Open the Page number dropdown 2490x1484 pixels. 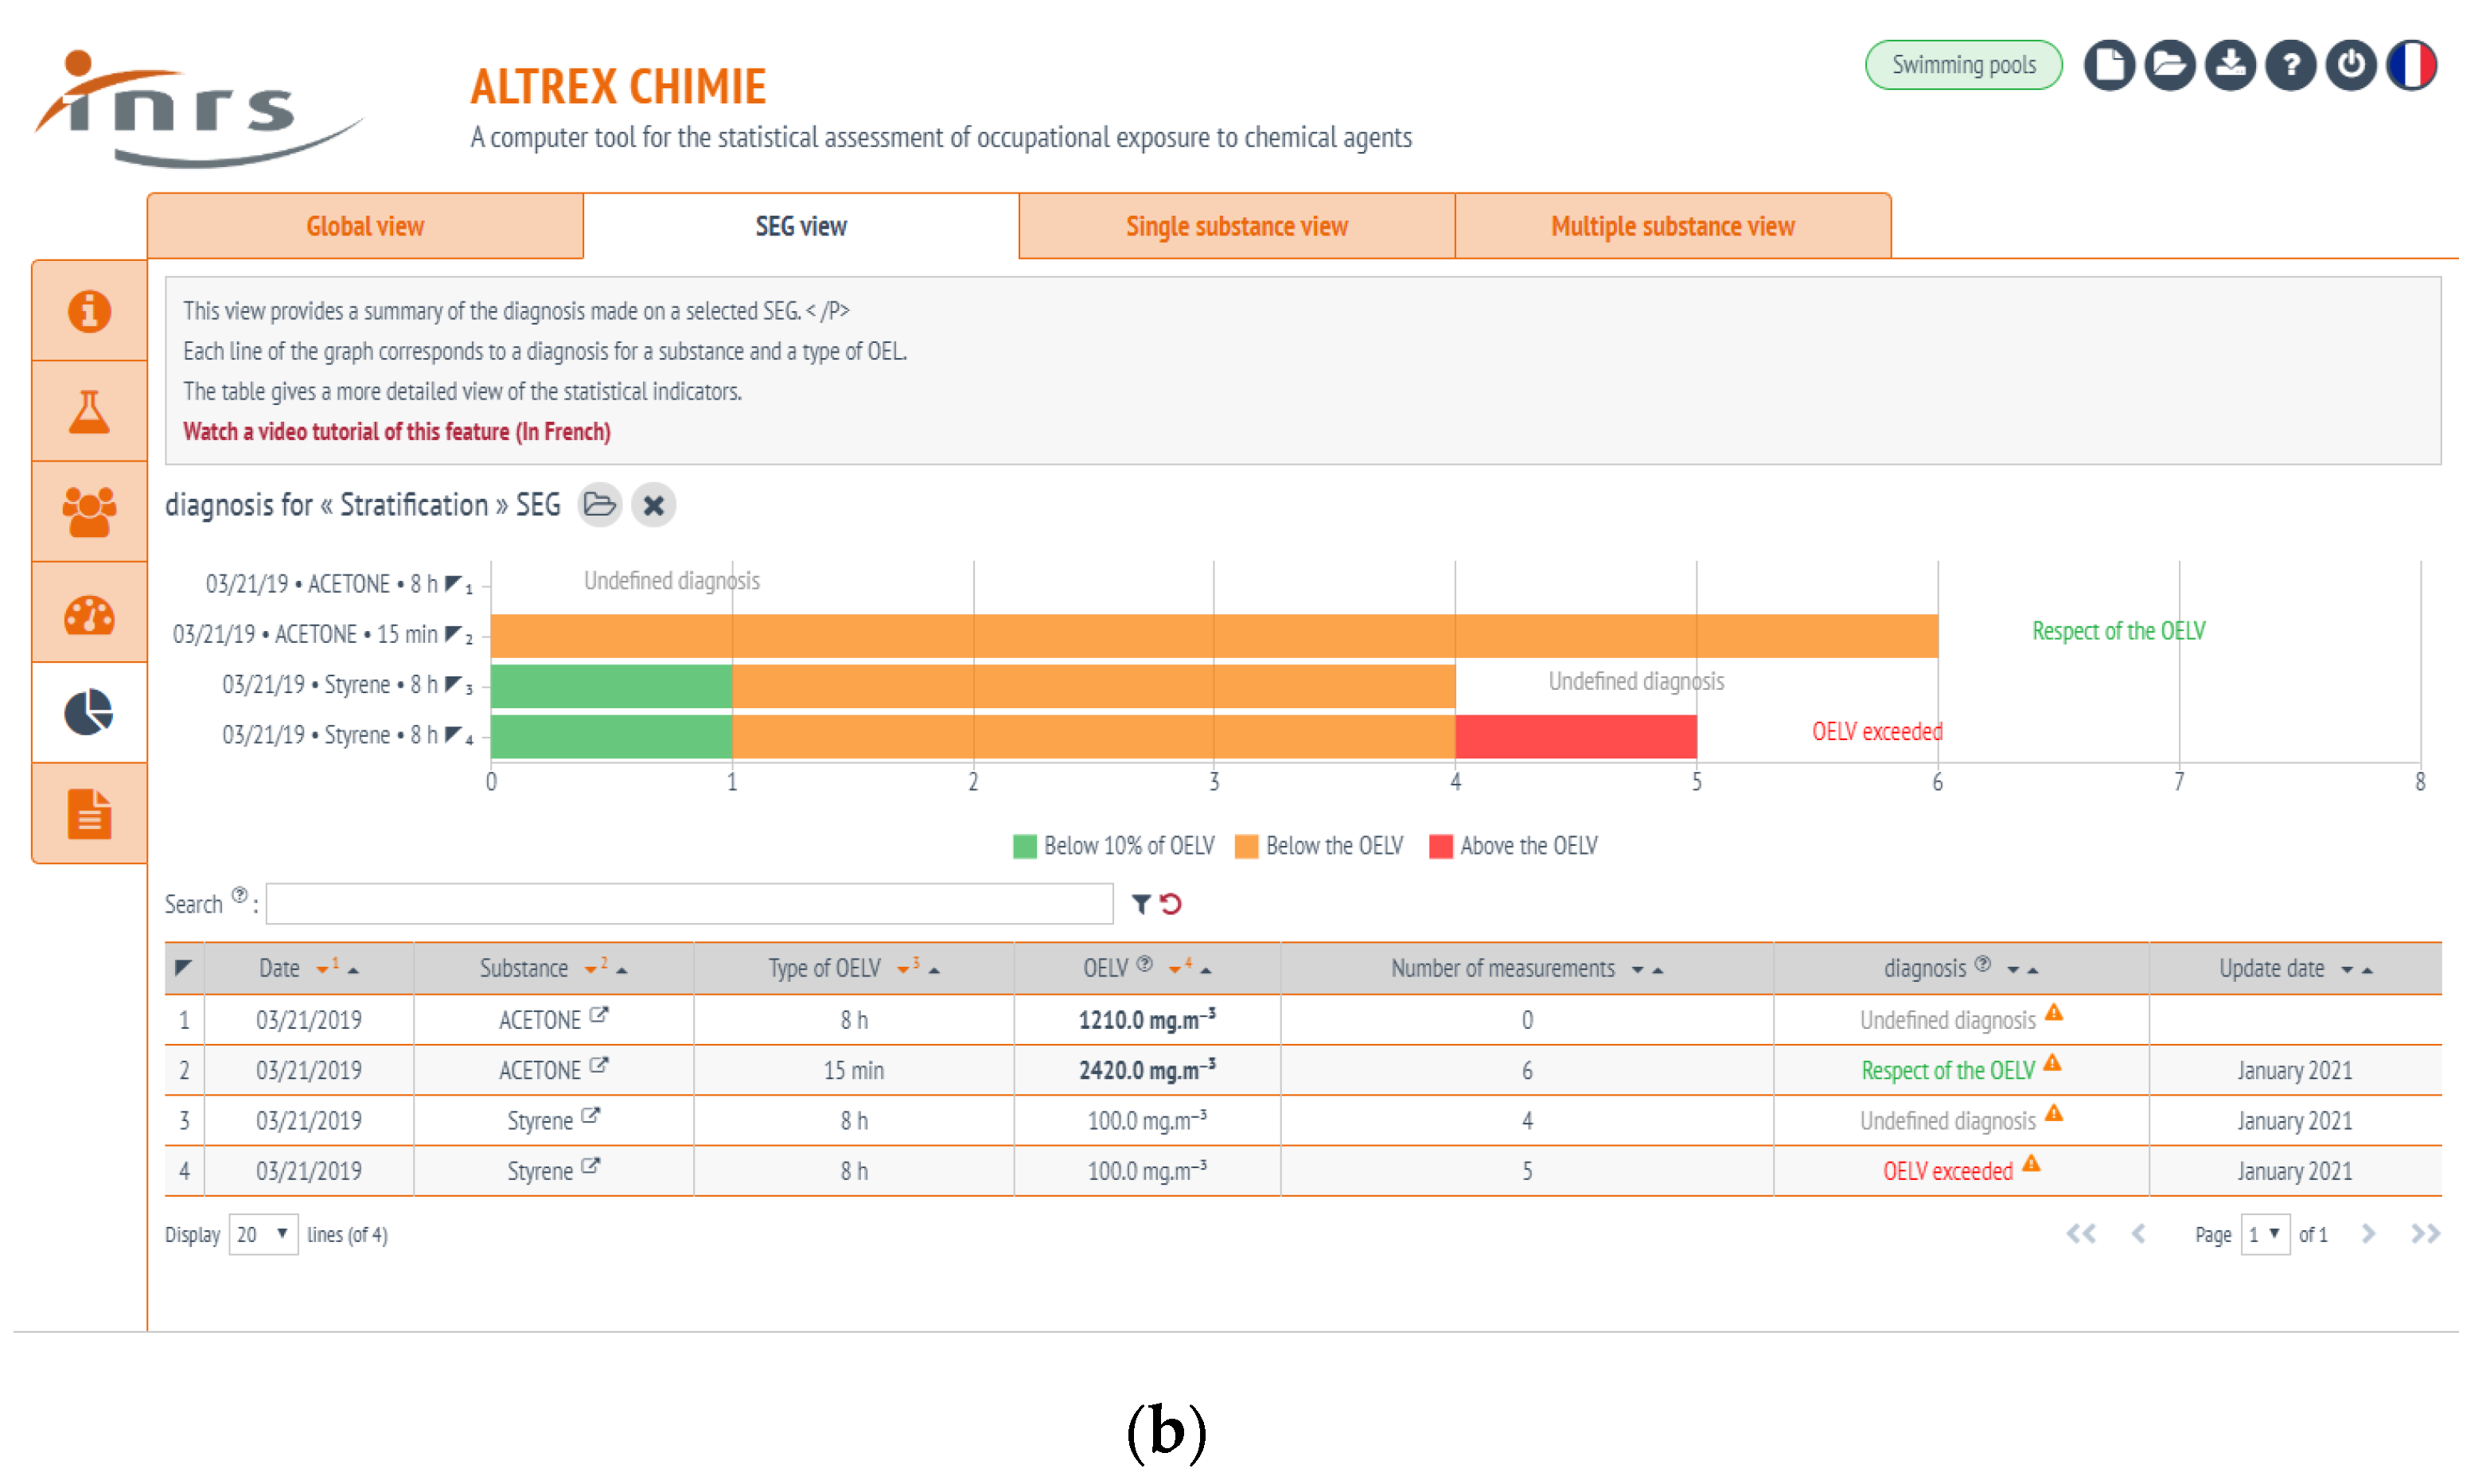[x=2265, y=1235]
